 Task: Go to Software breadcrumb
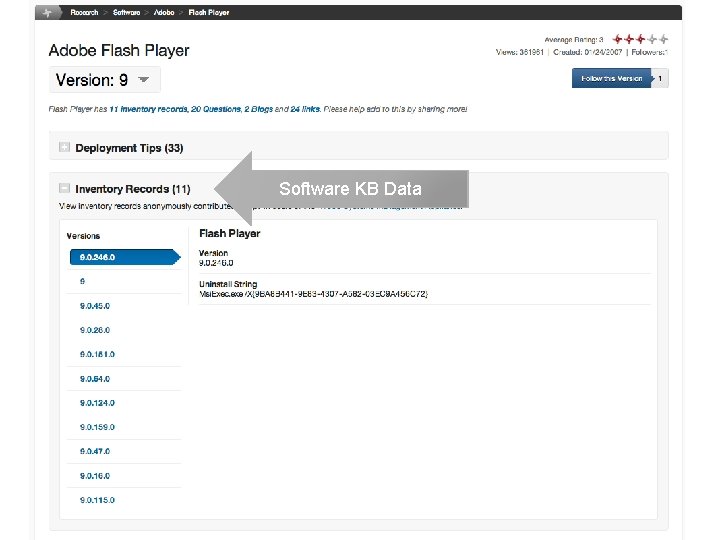click(126, 12)
